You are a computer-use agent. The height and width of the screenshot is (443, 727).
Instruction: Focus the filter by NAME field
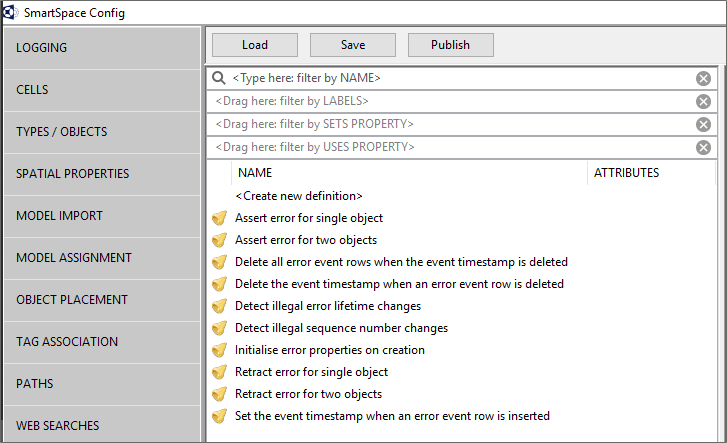coord(461,78)
